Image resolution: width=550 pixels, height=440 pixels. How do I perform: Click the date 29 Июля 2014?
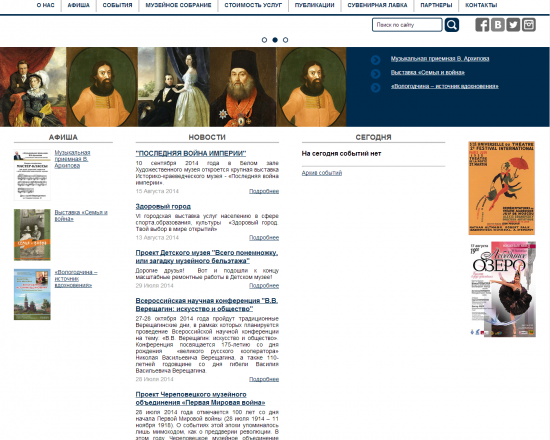point(155,286)
